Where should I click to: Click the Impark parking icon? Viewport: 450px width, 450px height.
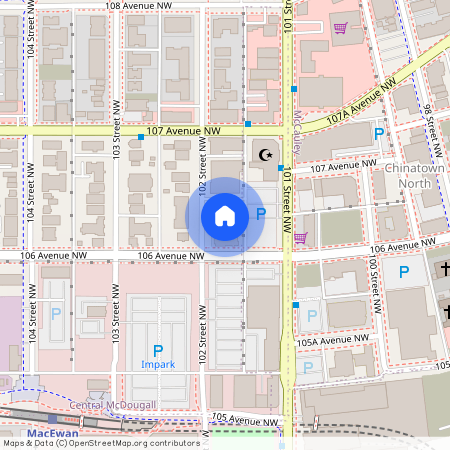(158, 351)
